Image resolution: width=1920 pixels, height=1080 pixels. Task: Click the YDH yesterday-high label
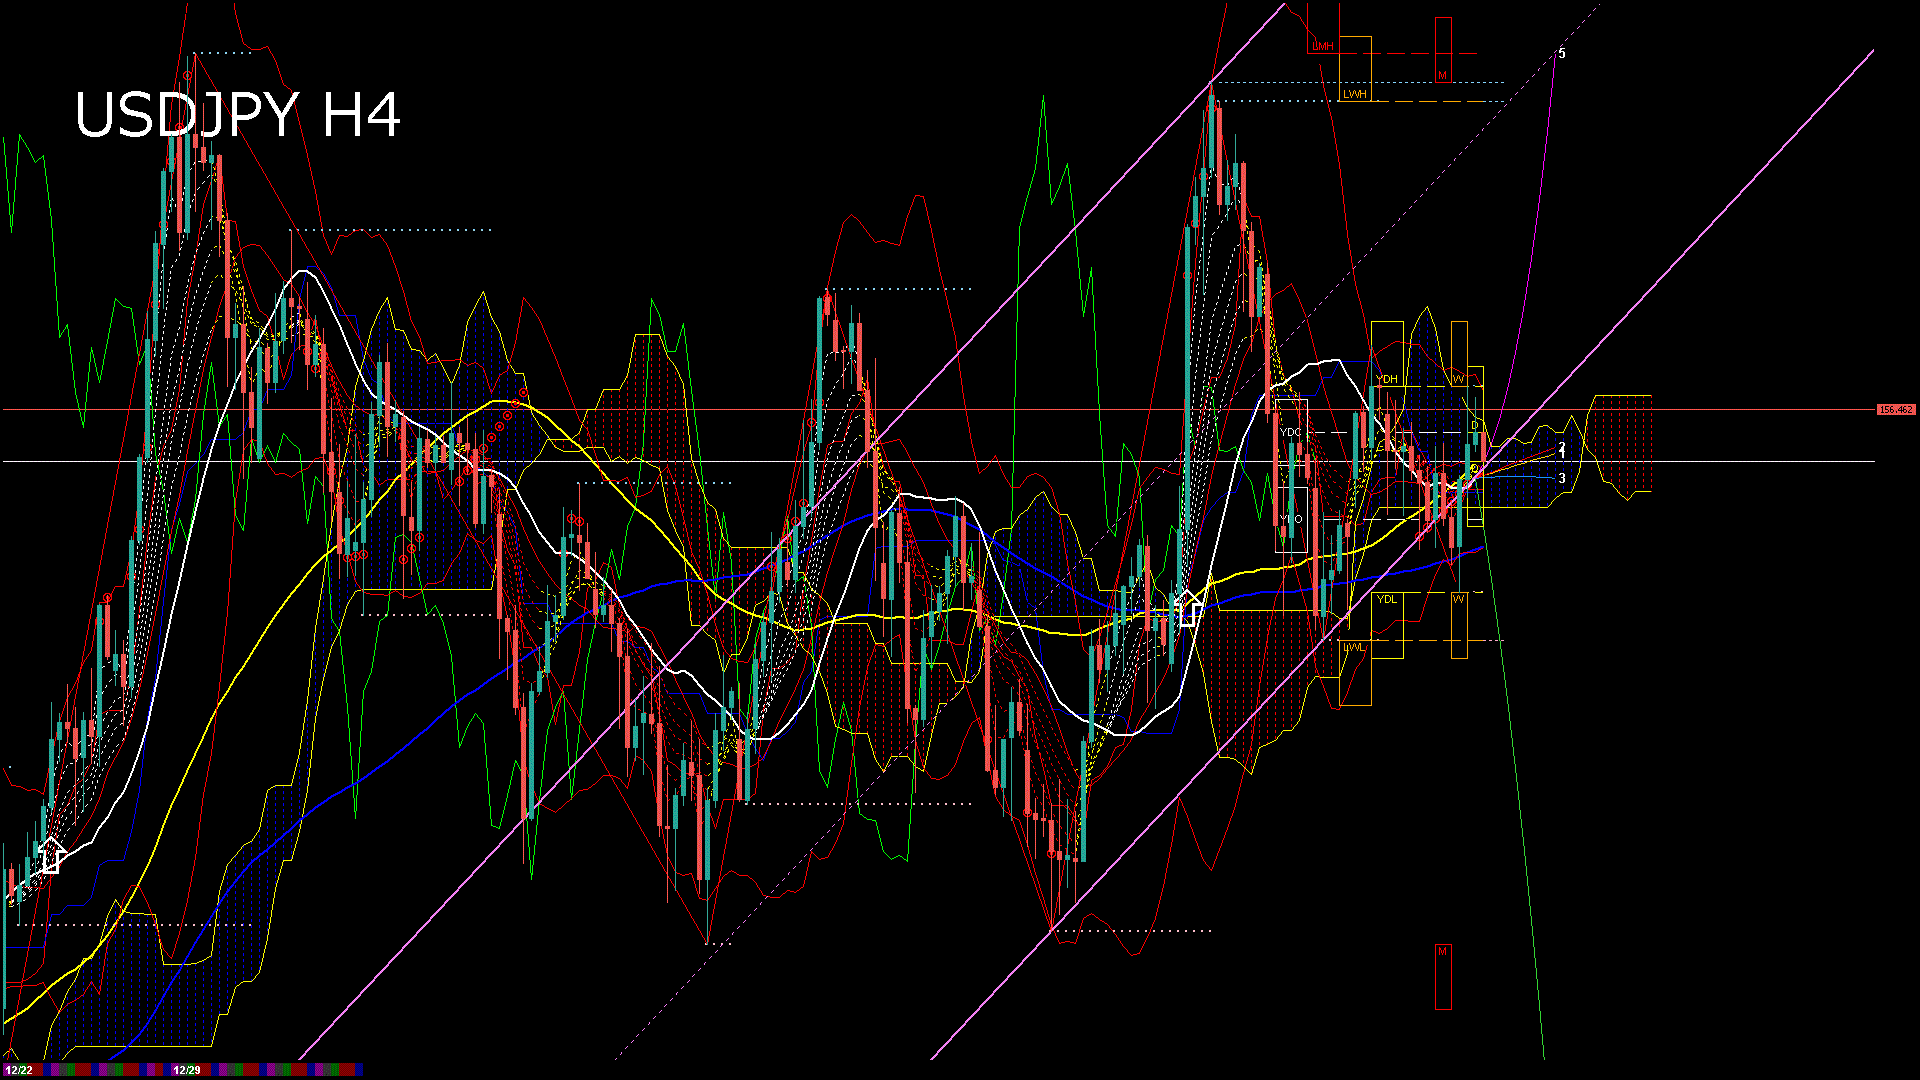coord(1387,380)
